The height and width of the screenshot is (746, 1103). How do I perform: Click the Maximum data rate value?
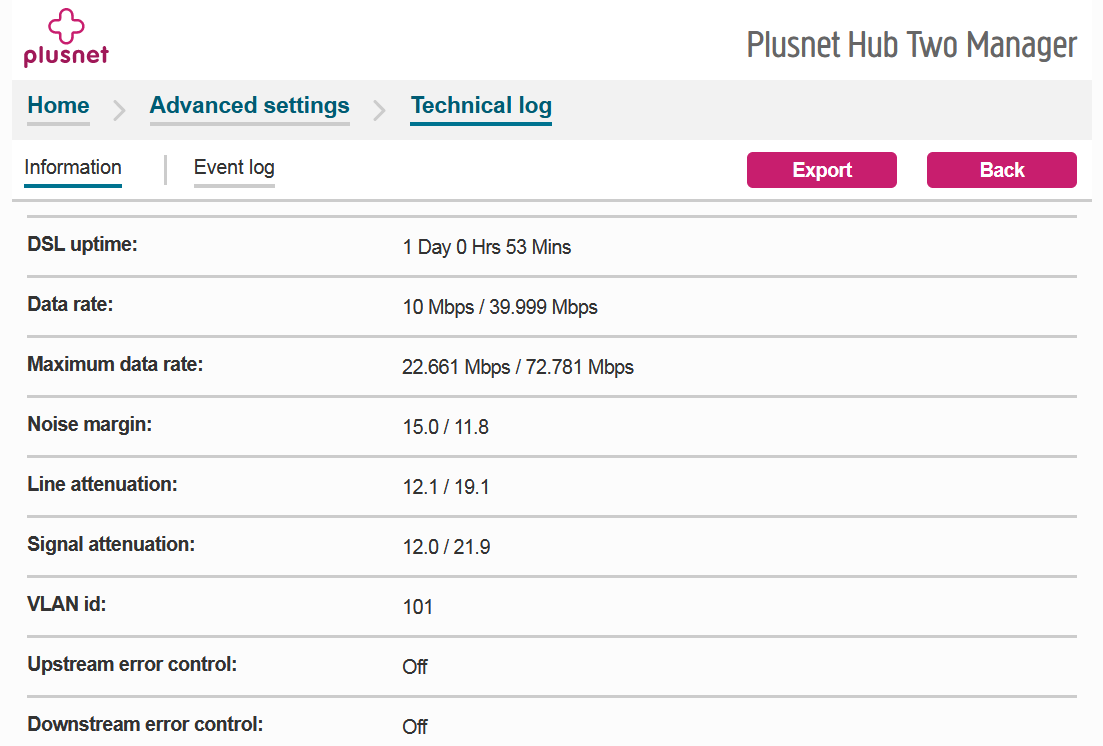(518, 367)
